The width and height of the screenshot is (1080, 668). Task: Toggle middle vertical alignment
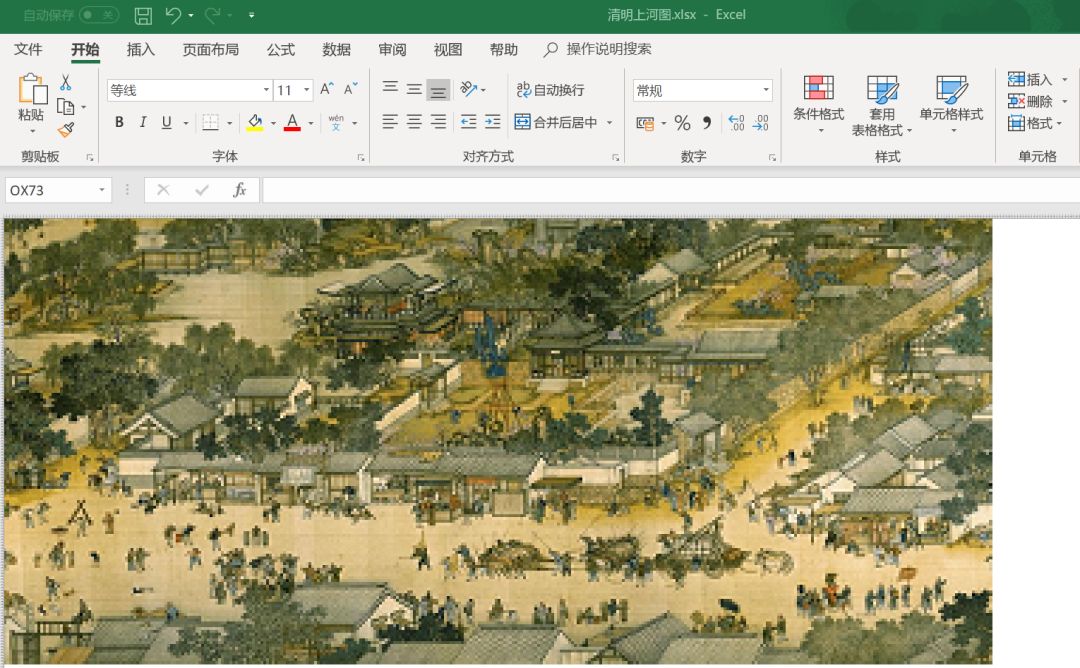click(414, 89)
